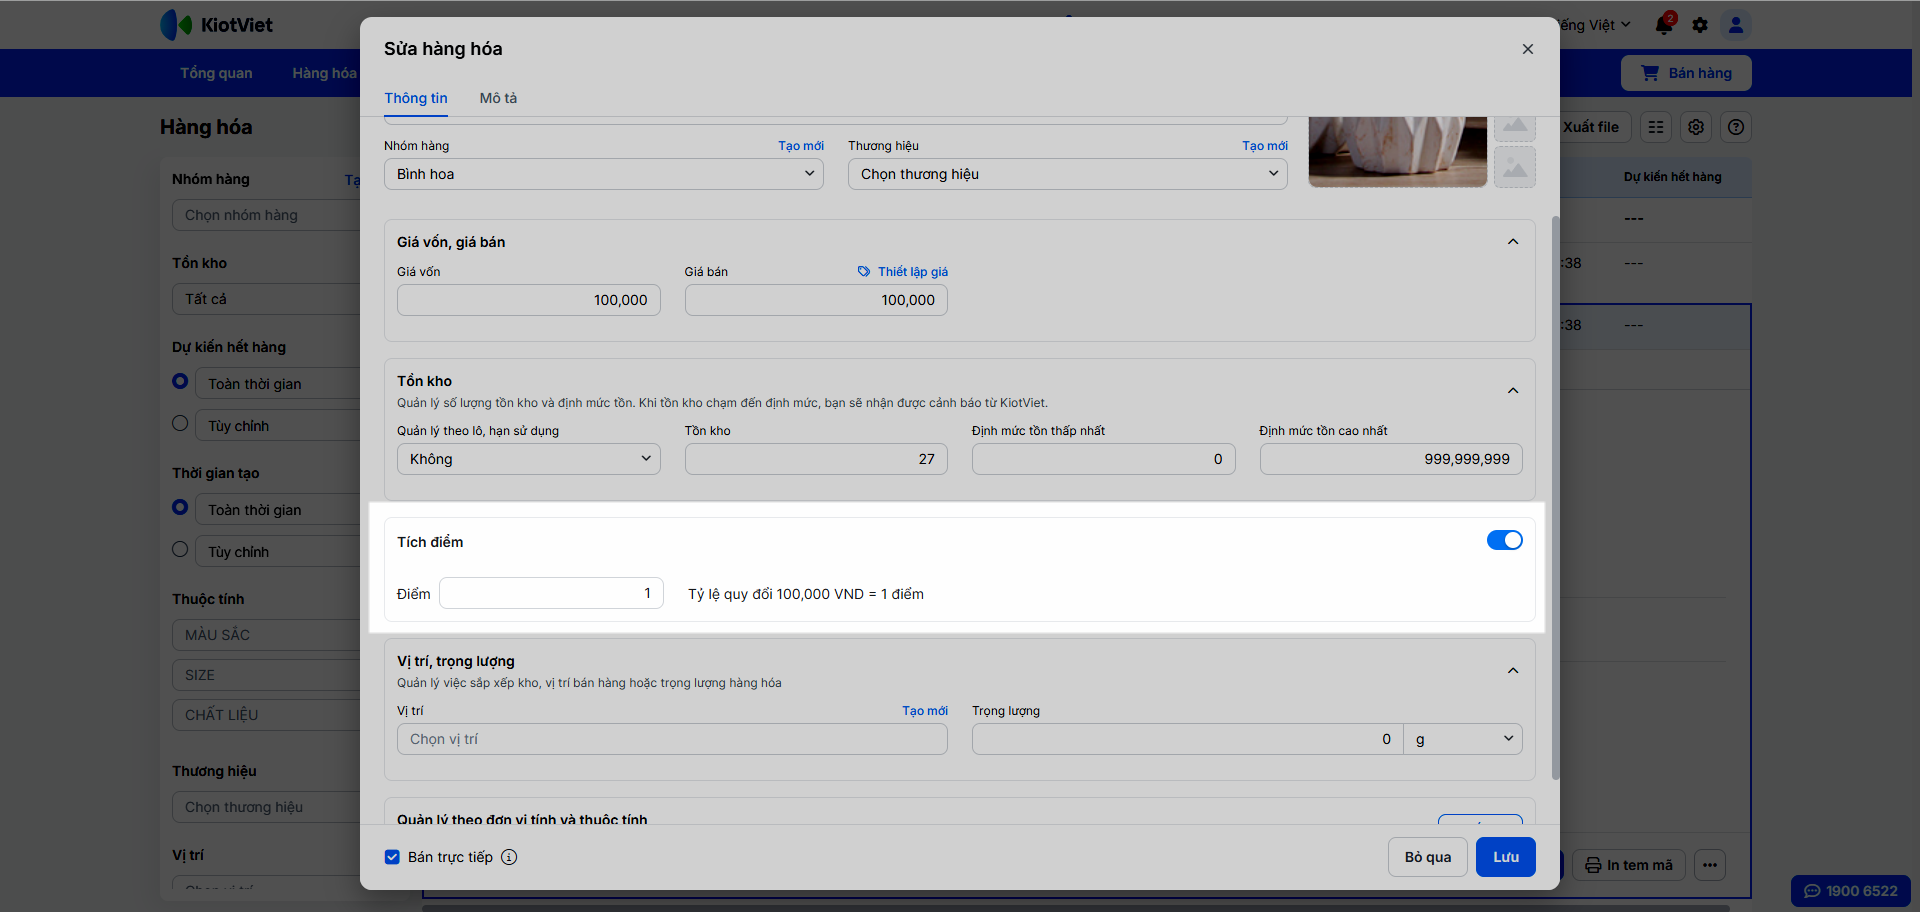Uncheck the Bán trực tiếp checkbox

pyautogui.click(x=393, y=857)
